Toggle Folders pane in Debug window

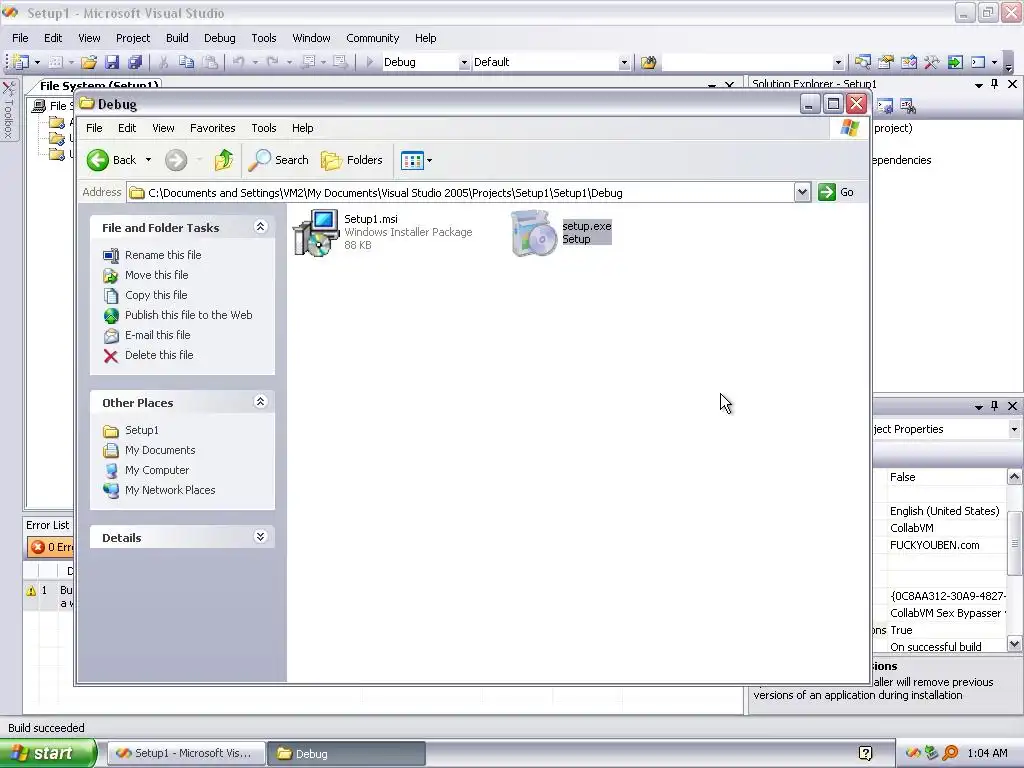coord(351,160)
